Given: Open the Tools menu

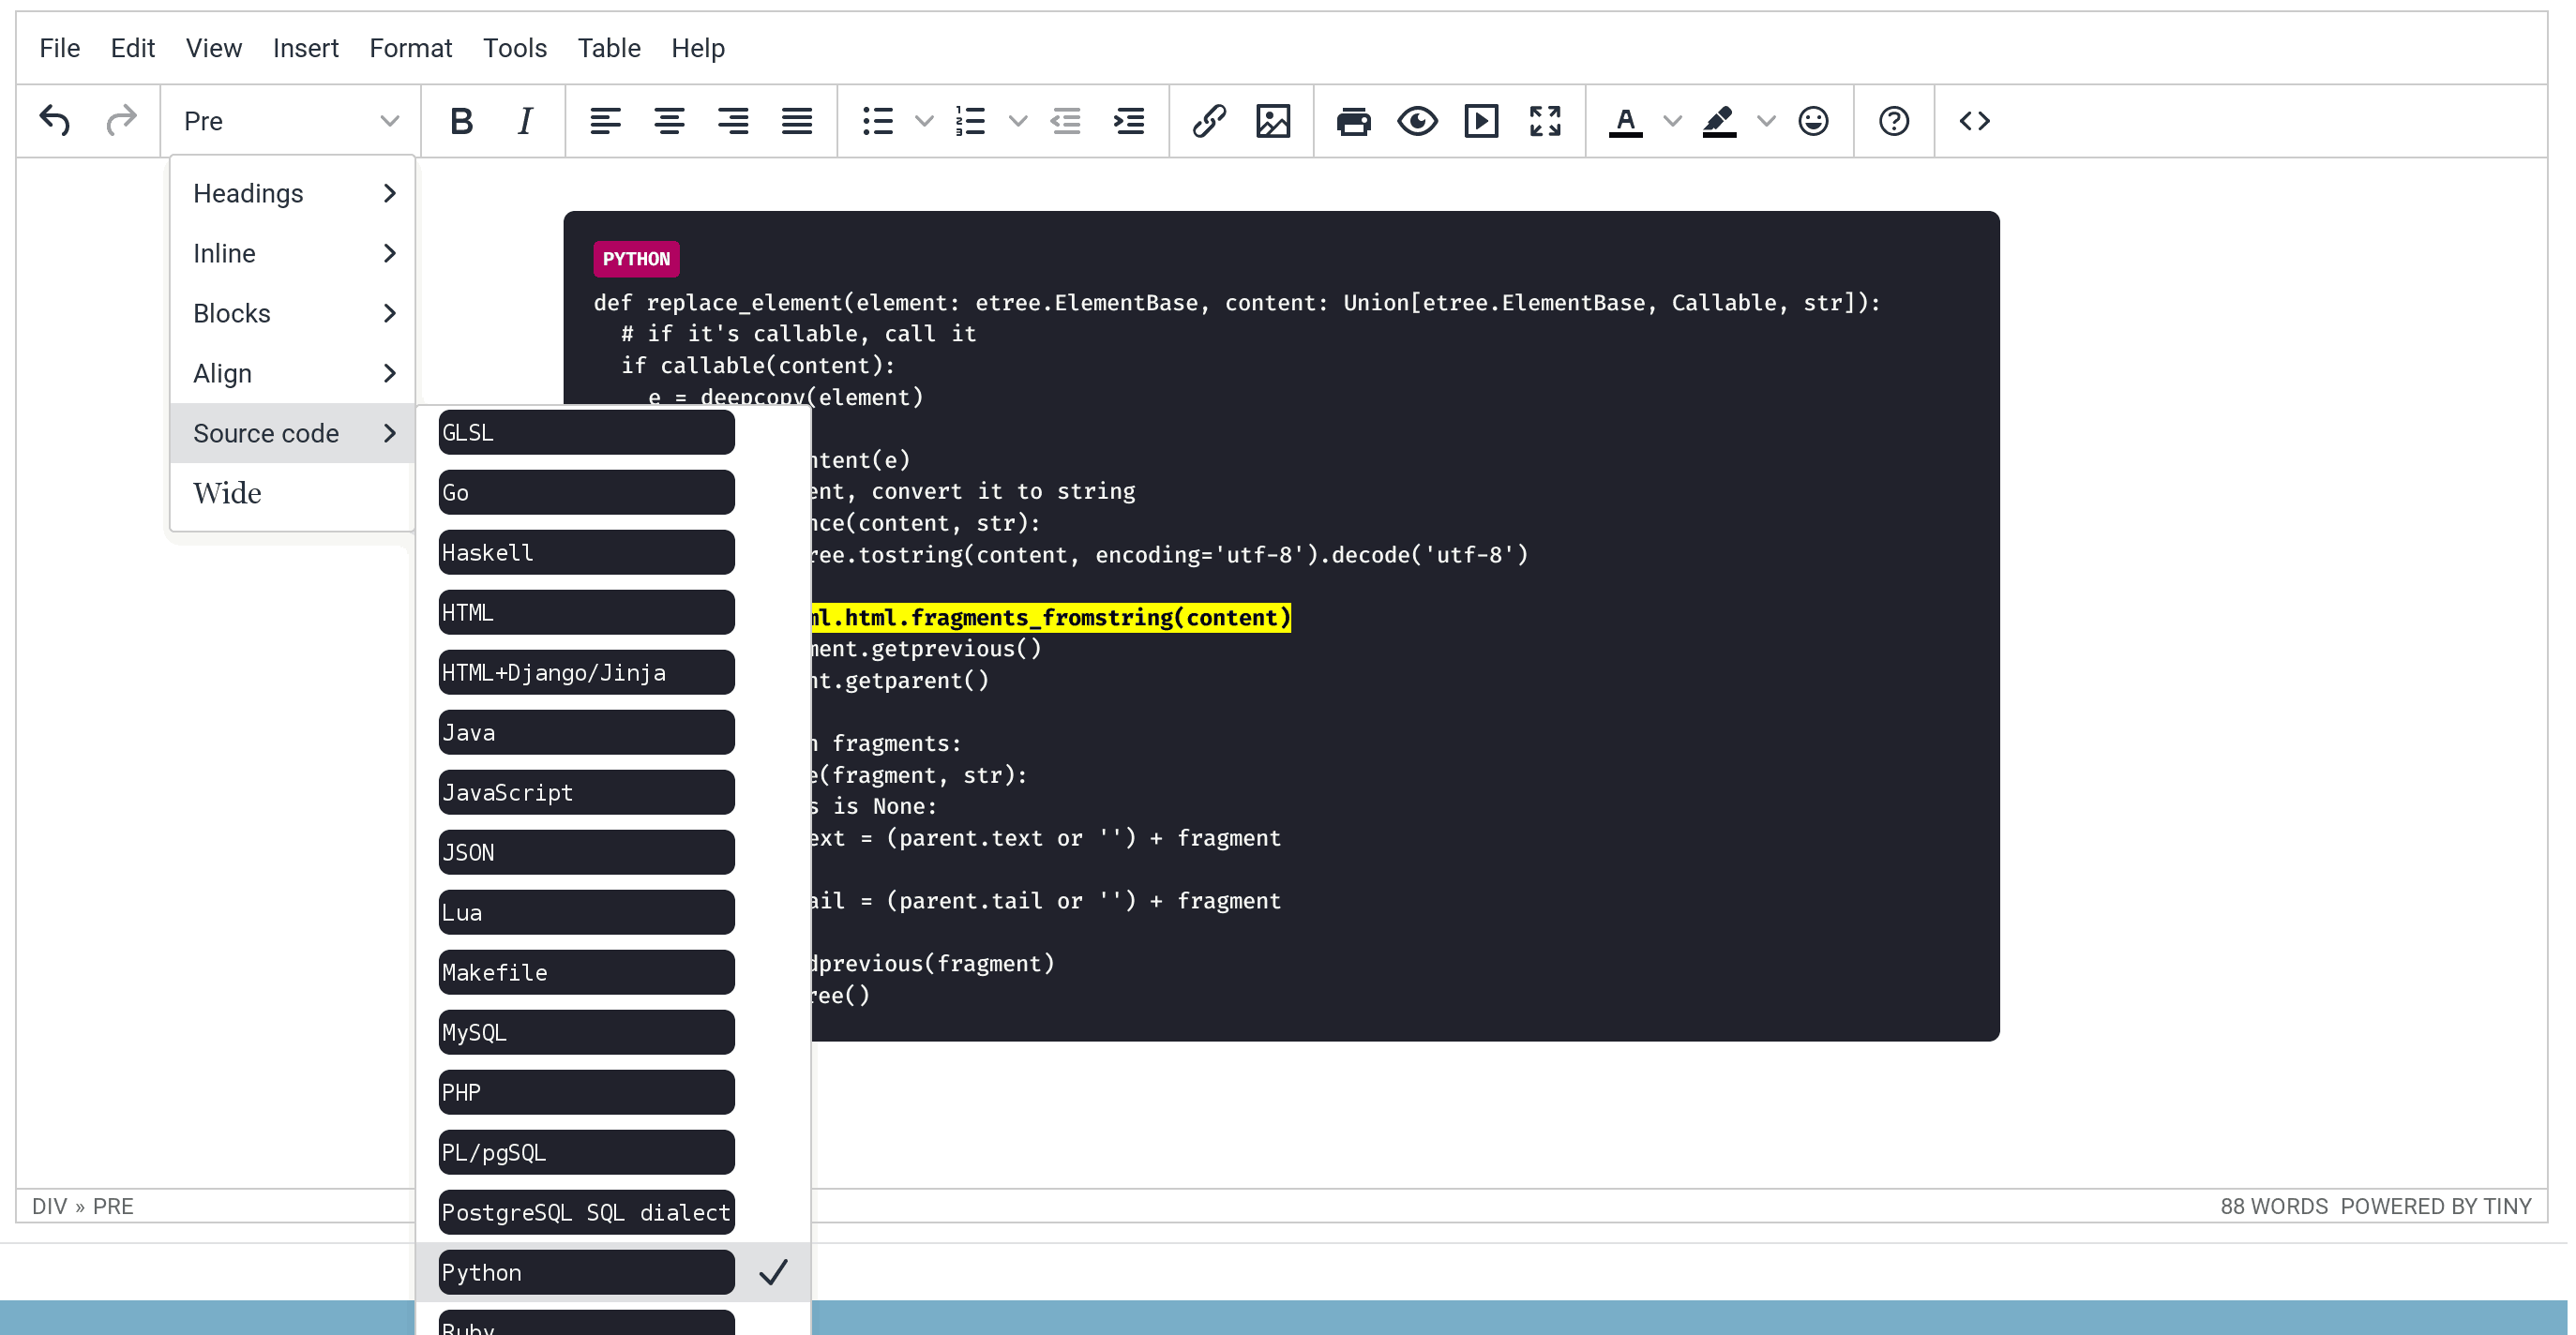Looking at the screenshot, I should 514,48.
